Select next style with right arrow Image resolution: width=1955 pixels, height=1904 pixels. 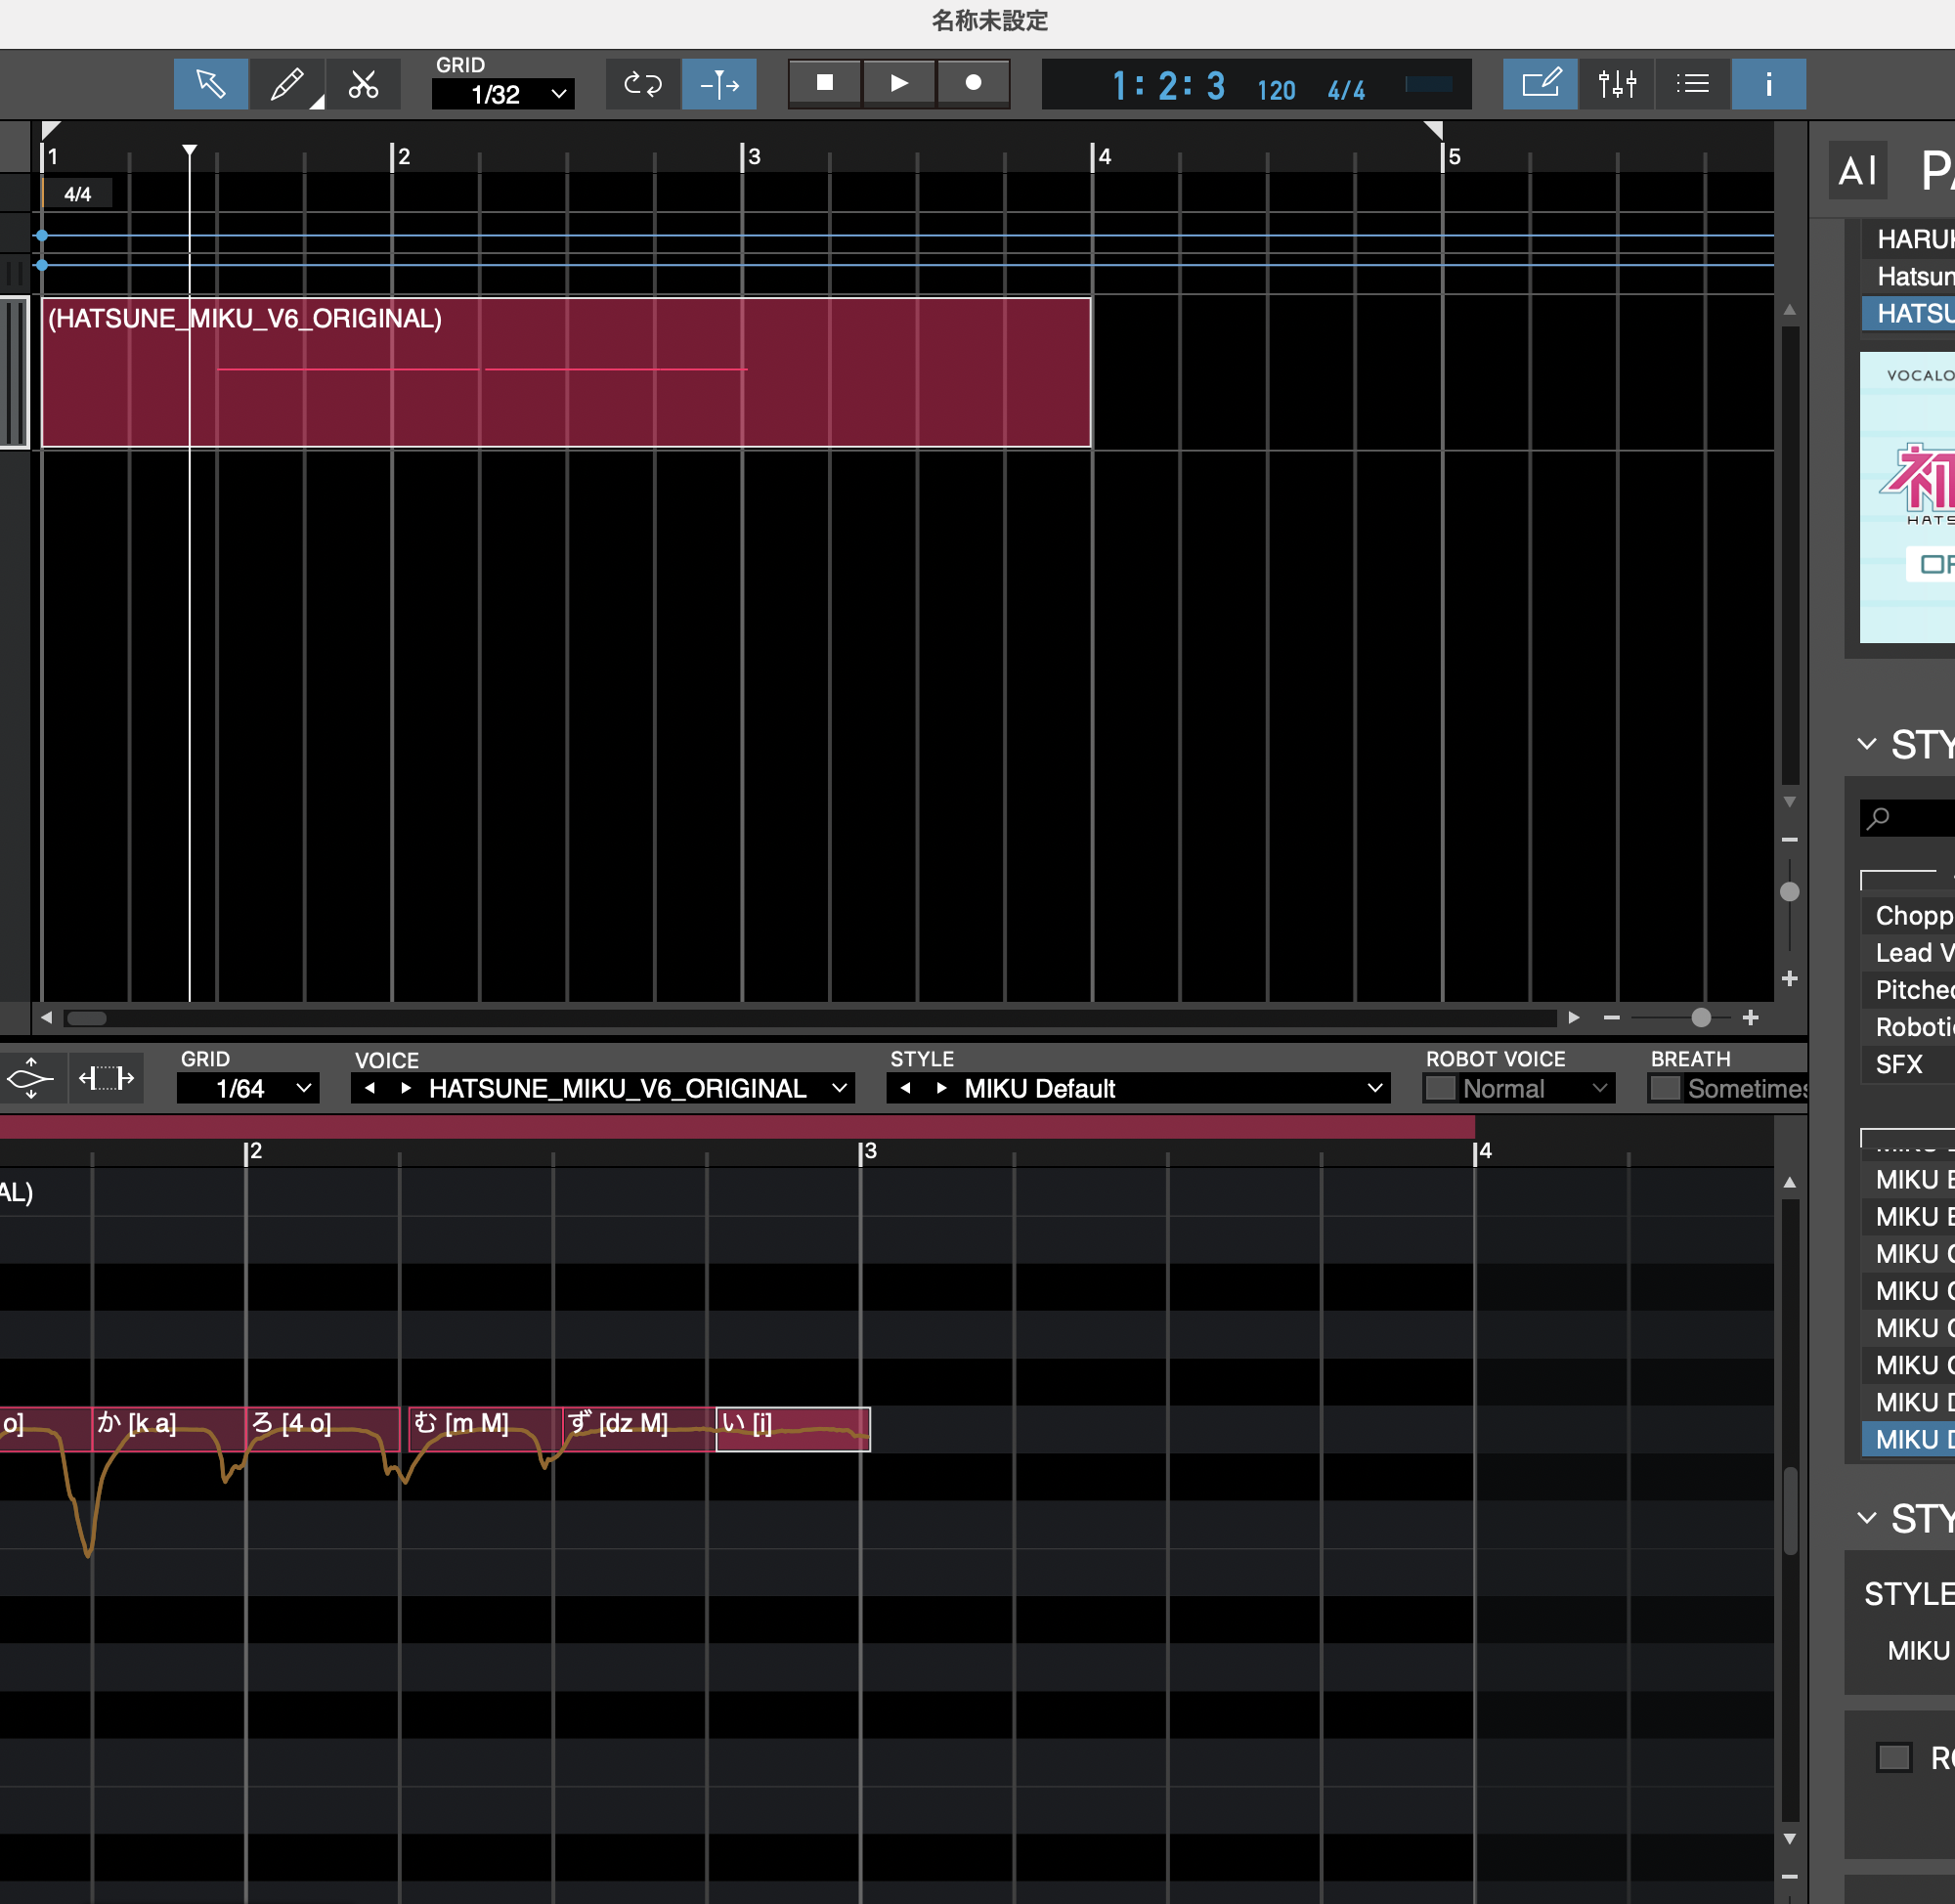tap(942, 1088)
